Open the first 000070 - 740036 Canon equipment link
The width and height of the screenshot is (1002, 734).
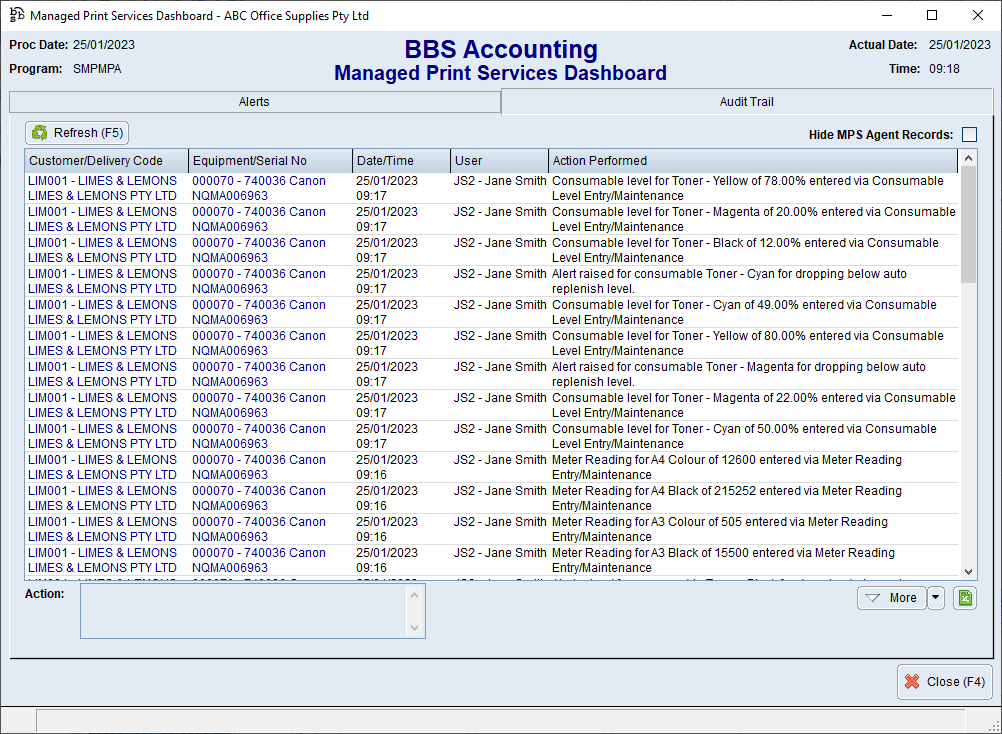[x=258, y=181]
